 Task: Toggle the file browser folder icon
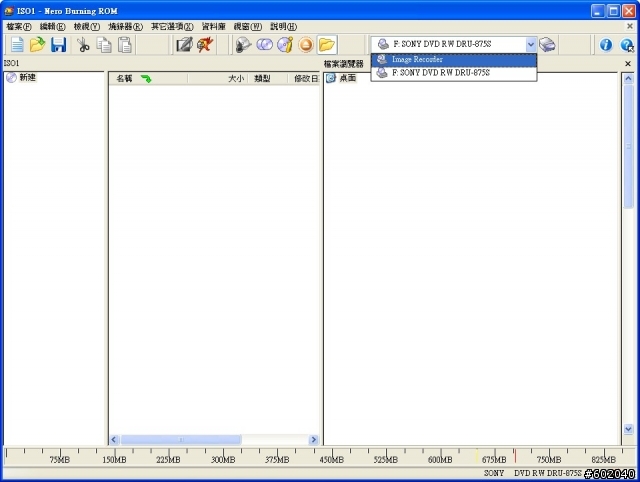327,44
